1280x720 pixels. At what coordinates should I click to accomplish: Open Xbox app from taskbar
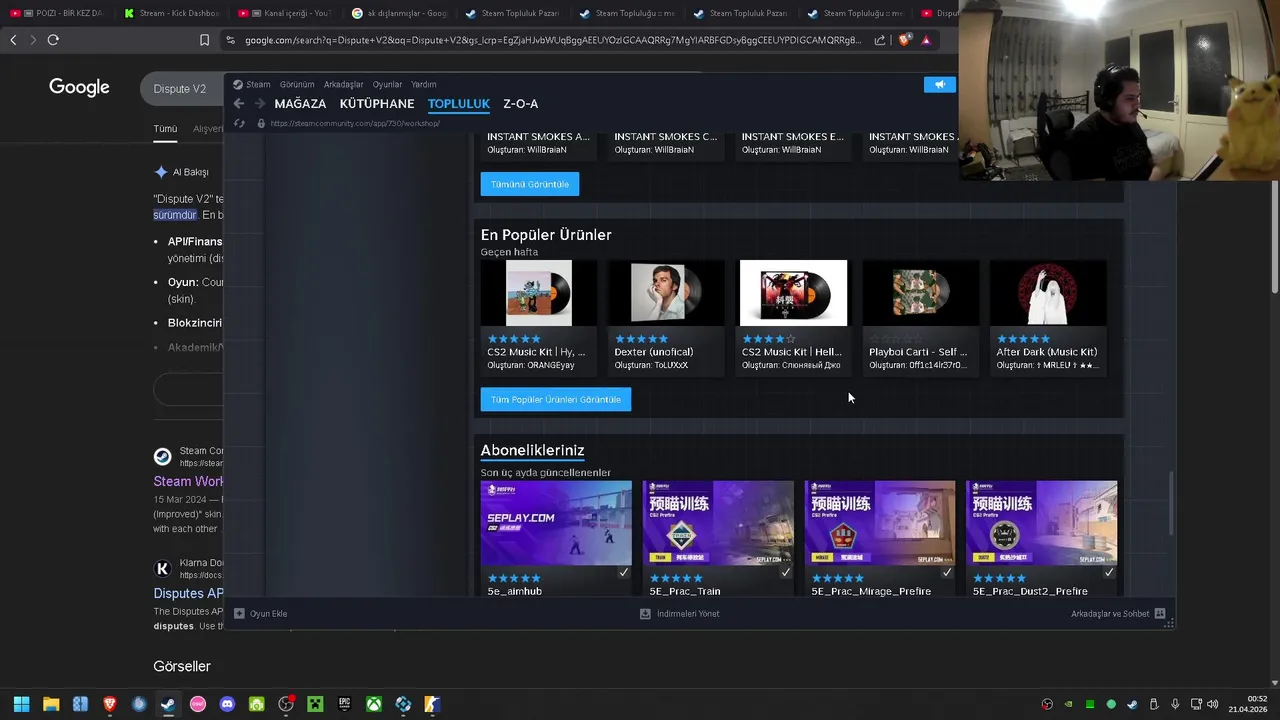373,704
